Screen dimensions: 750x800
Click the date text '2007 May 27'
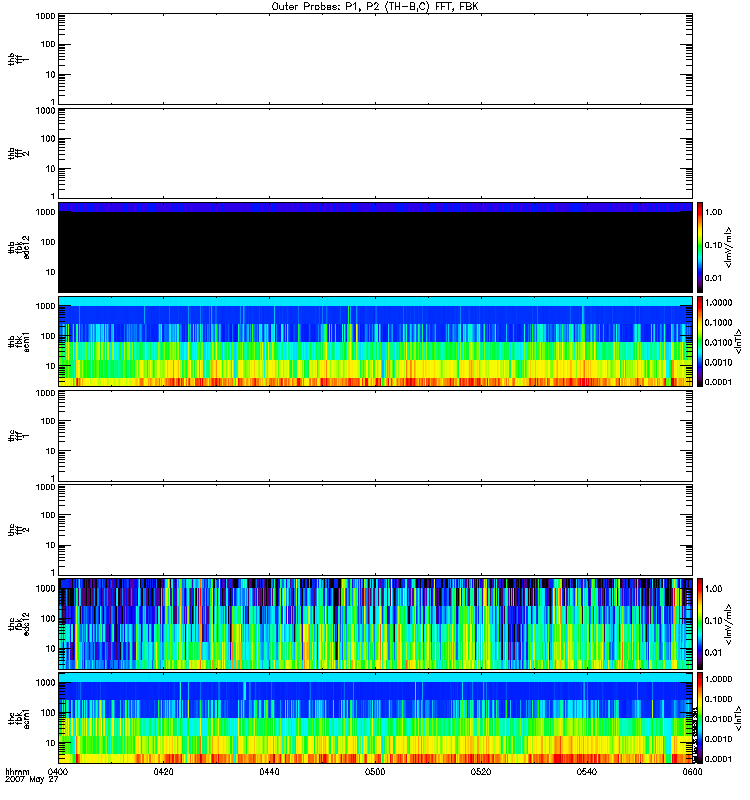coord(32,780)
